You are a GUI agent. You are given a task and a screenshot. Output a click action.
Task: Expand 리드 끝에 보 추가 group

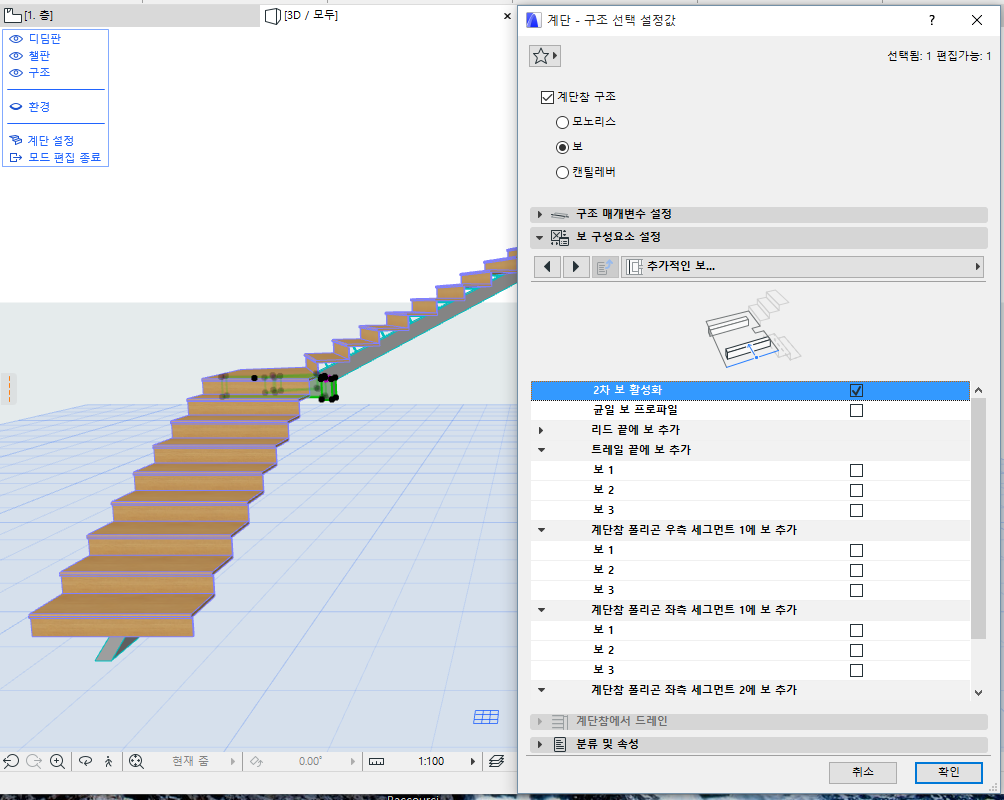pyautogui.click(x=541, y=430)
